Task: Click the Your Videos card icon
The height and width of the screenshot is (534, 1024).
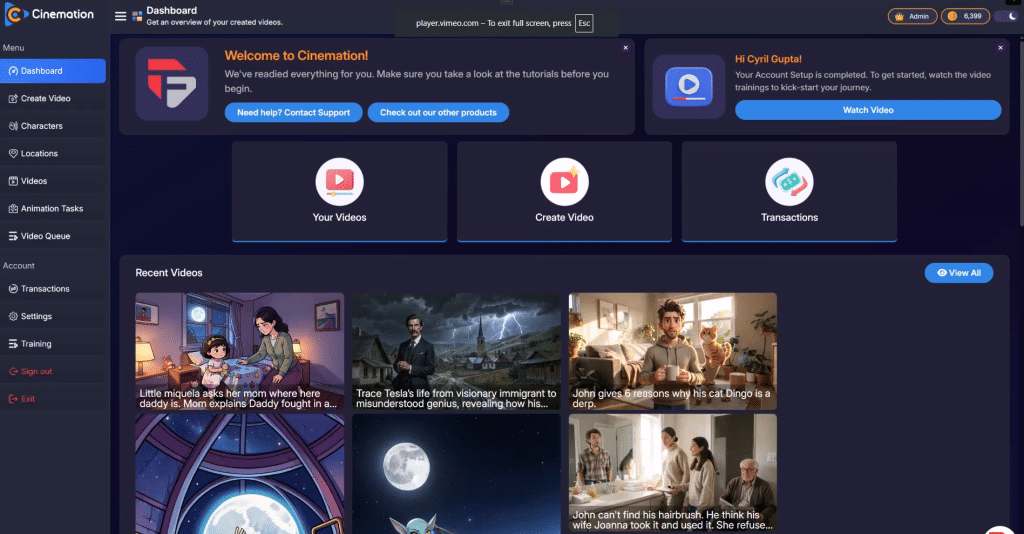Action: click(x=339, y=182)
